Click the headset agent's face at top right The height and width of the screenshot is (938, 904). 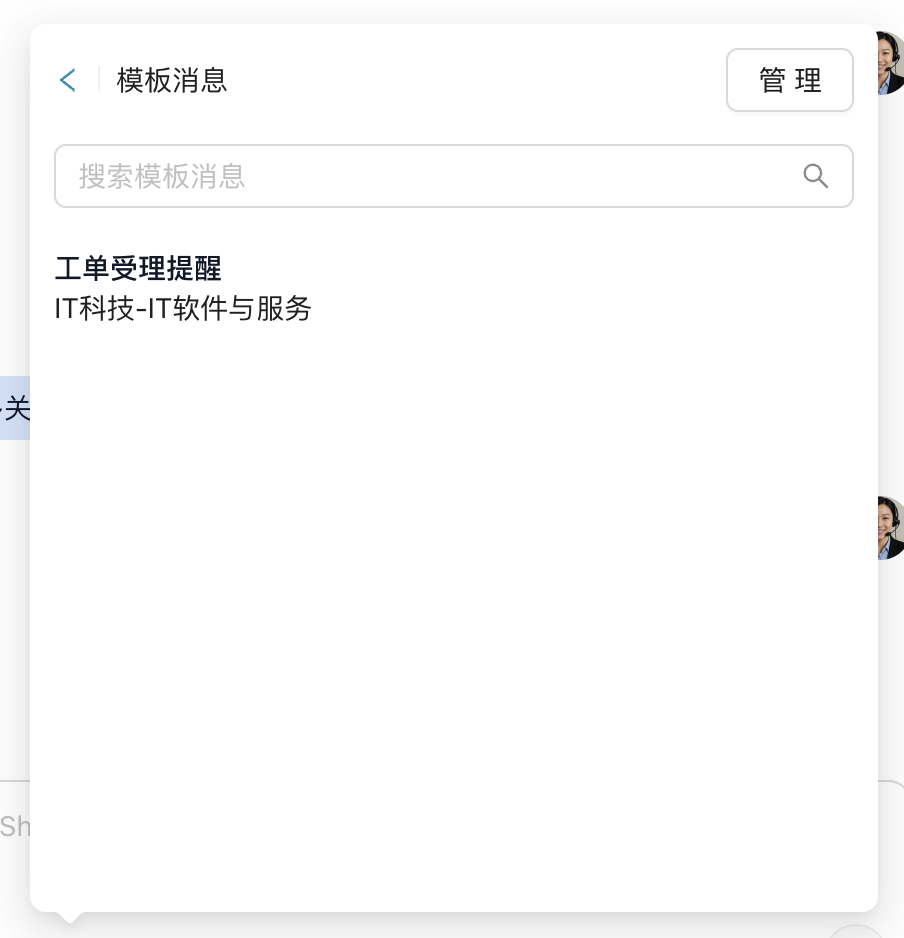point(890,63)
